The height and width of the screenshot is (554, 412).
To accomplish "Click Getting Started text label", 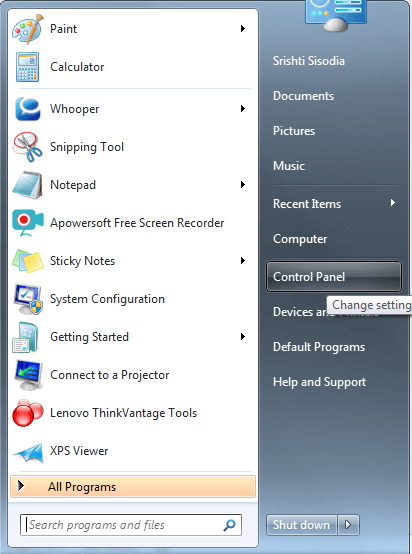I will pos(89,337).
